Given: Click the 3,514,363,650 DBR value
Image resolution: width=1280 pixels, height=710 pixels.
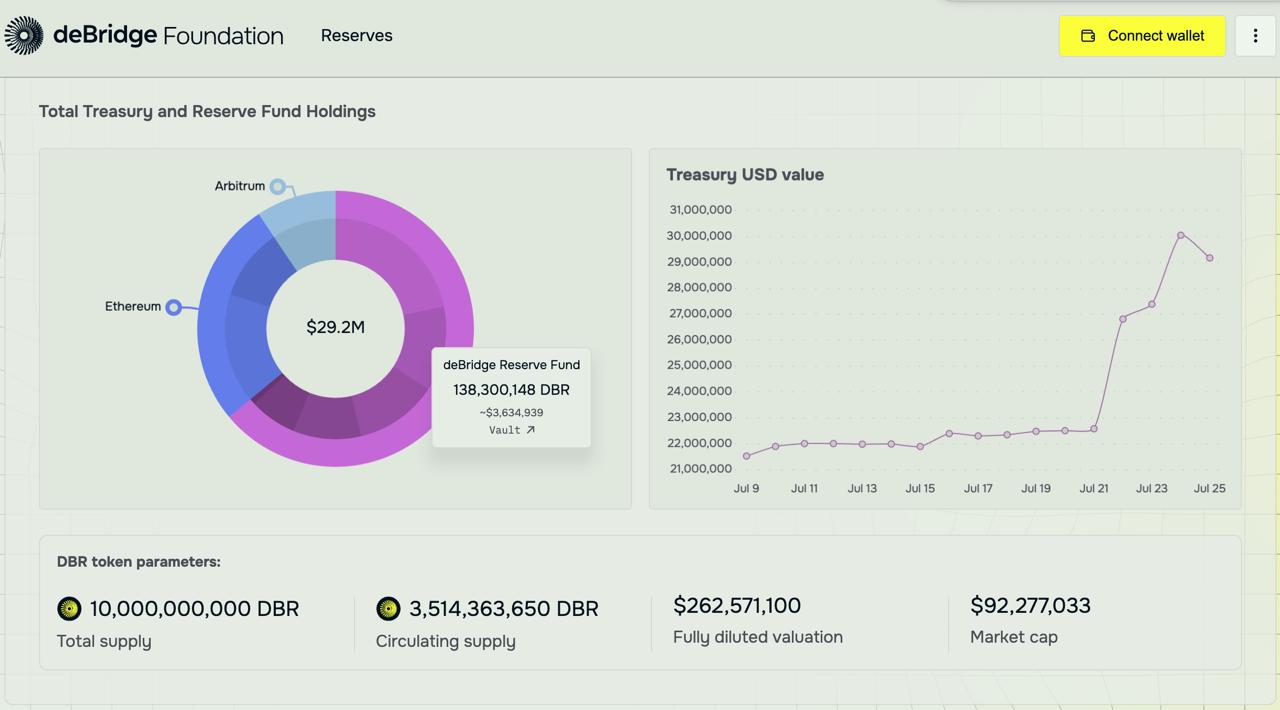Looking at the screenshot, I should [x=504, y=608].
